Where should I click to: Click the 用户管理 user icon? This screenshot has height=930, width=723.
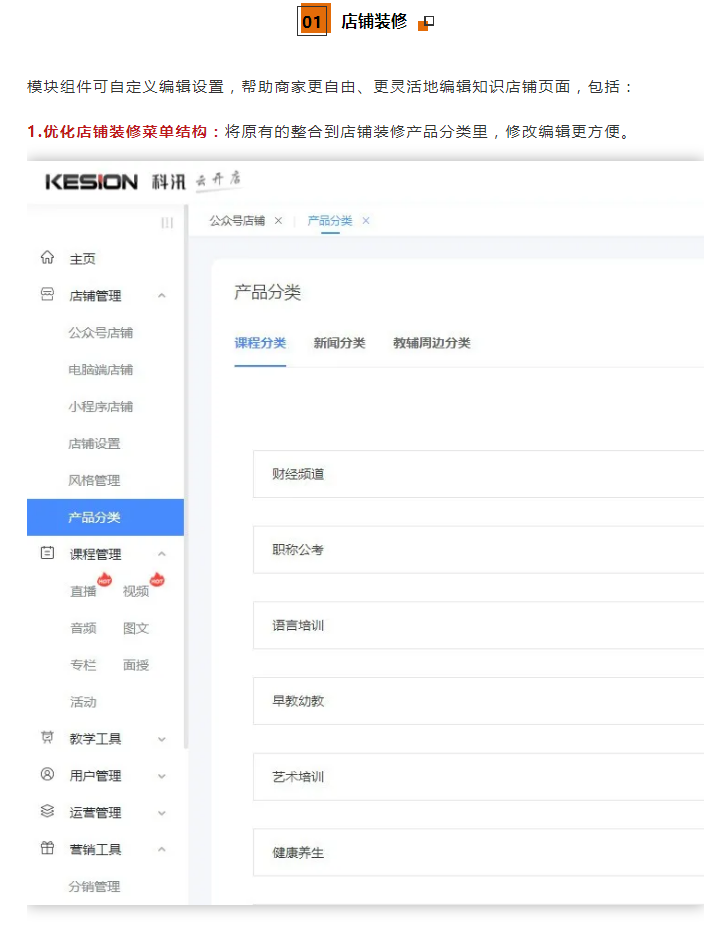pos(47,775)
